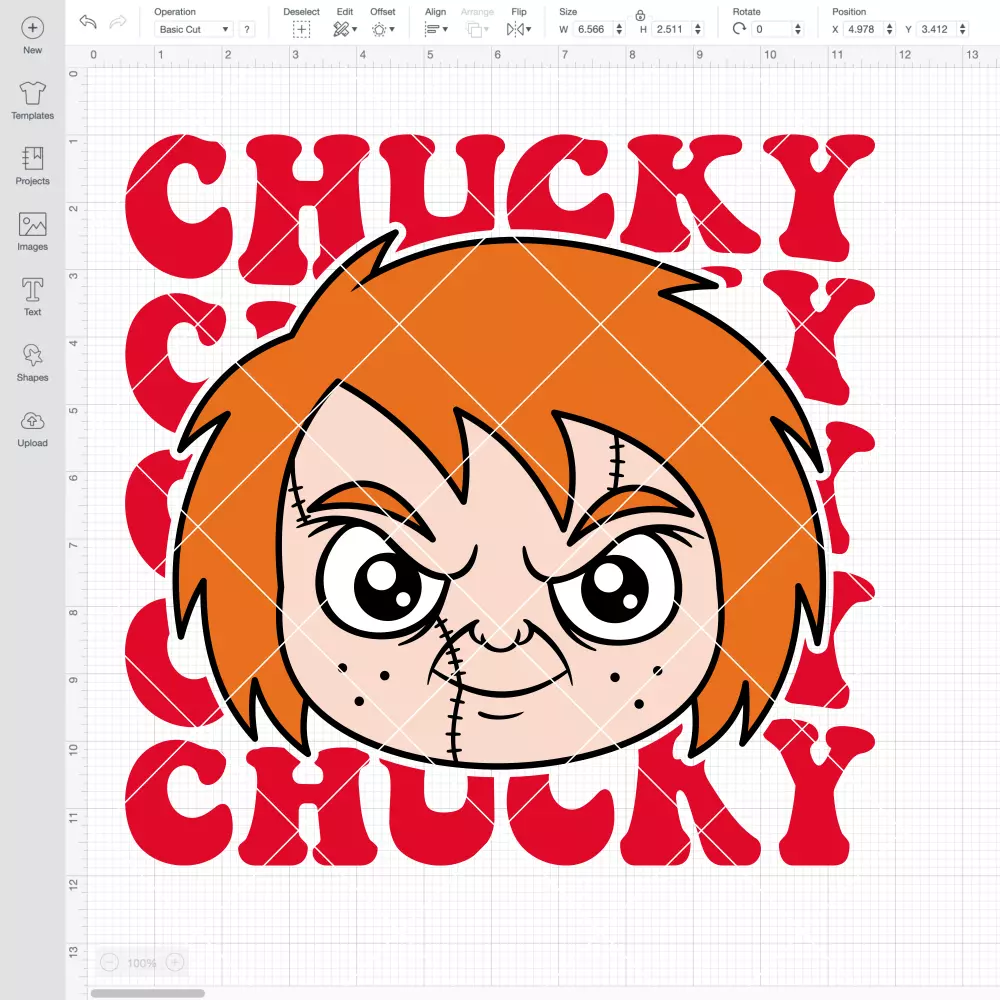Click the horizontal canvas scrollbar
This screenshot has height=1000, width=1000.
(x=148, y=993)
